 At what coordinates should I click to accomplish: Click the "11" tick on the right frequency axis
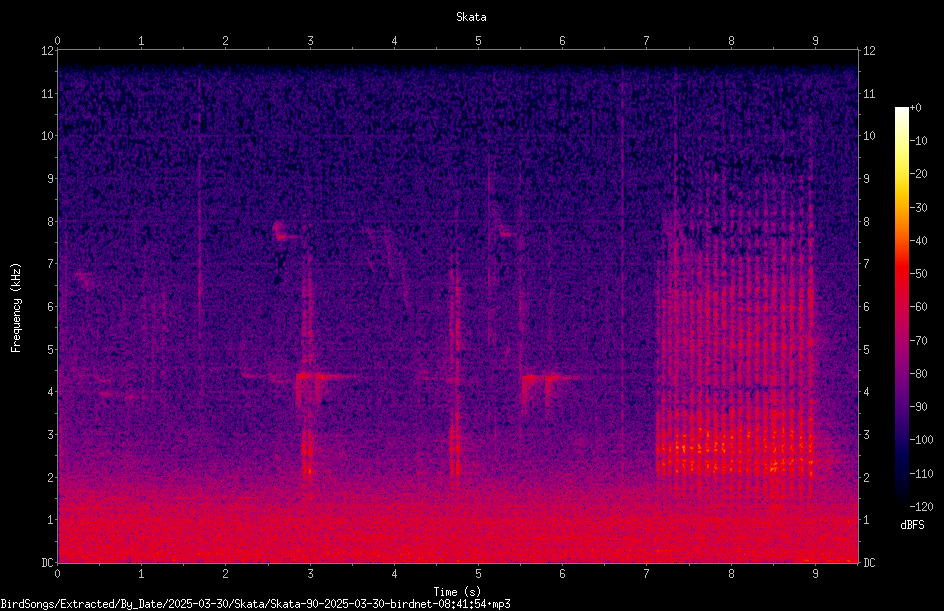(869, 94)
